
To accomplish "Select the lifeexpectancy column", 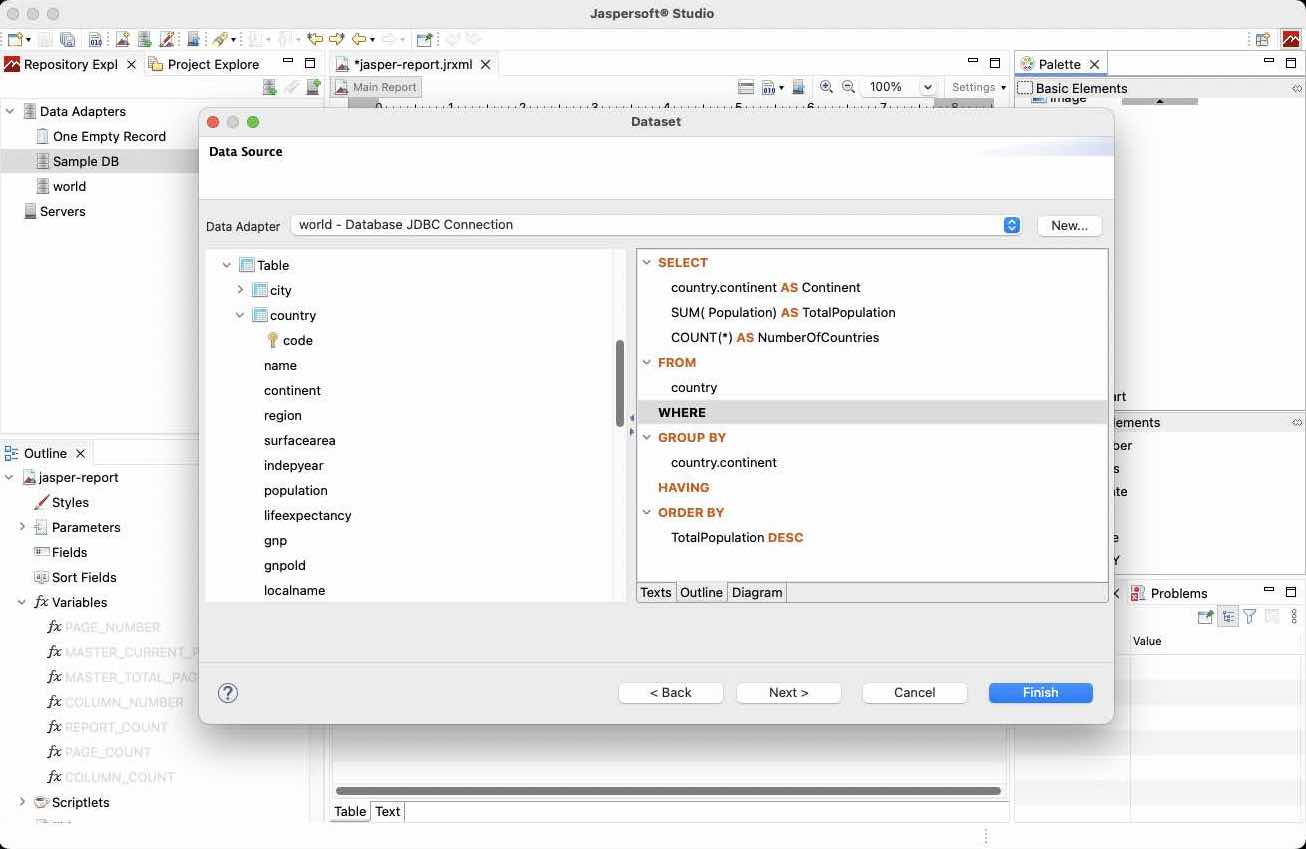I will coord(307,515).
